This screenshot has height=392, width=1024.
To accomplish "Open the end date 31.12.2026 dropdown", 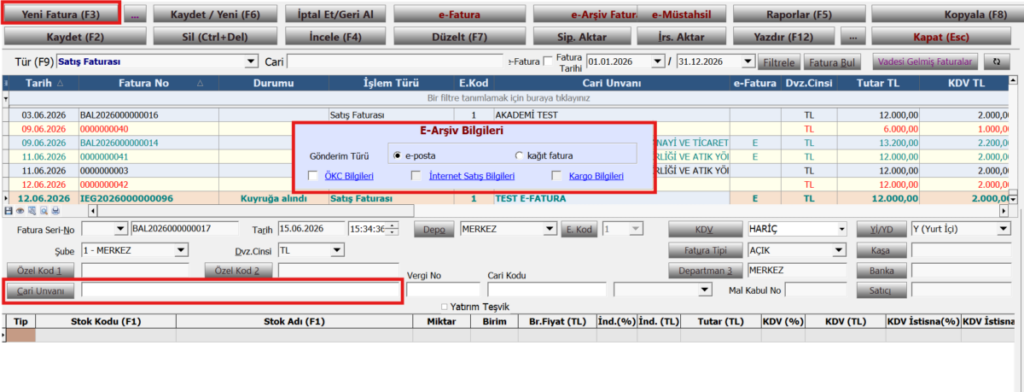I will (x=748, y=62).
